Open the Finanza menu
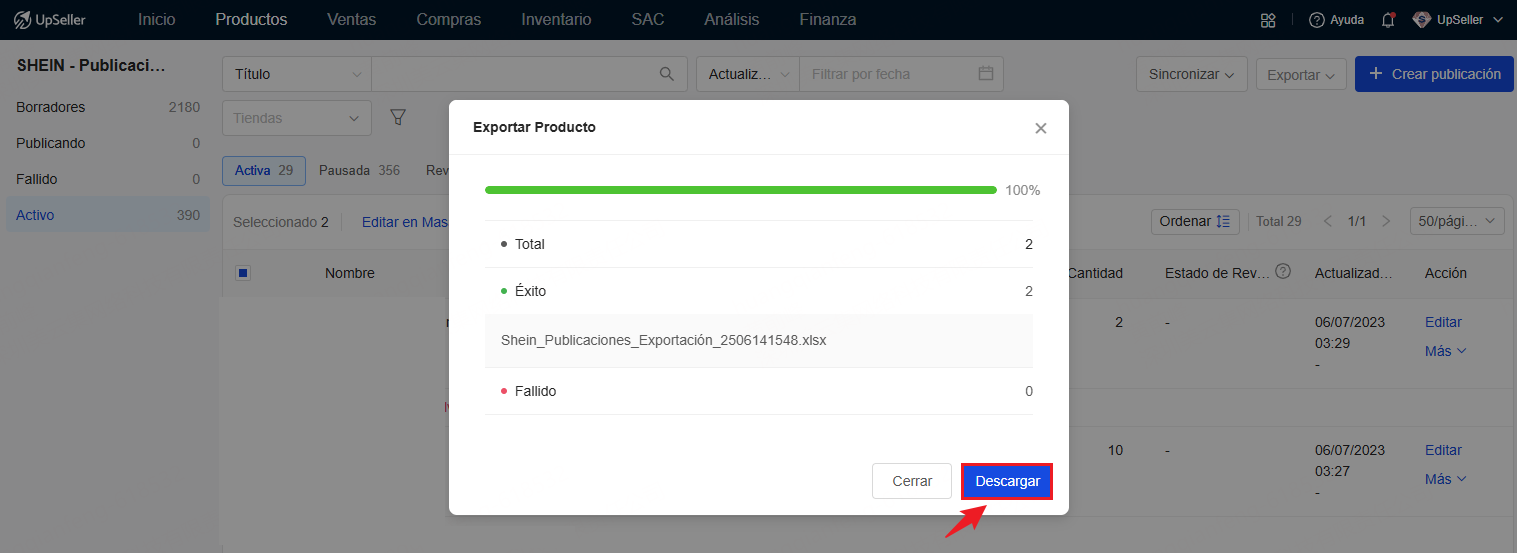The width and height of the screenshot is (1517, 553). tap(828, 20)
